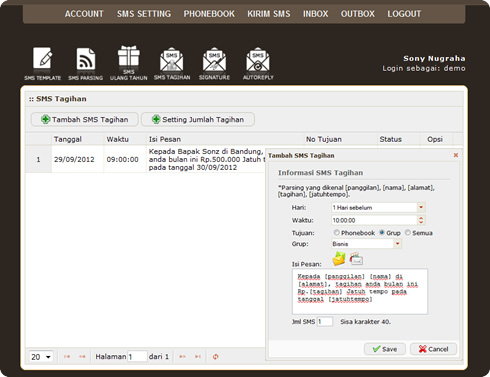Save the SMS Tagihan form
490x377 pixels.
click(385, 349)
